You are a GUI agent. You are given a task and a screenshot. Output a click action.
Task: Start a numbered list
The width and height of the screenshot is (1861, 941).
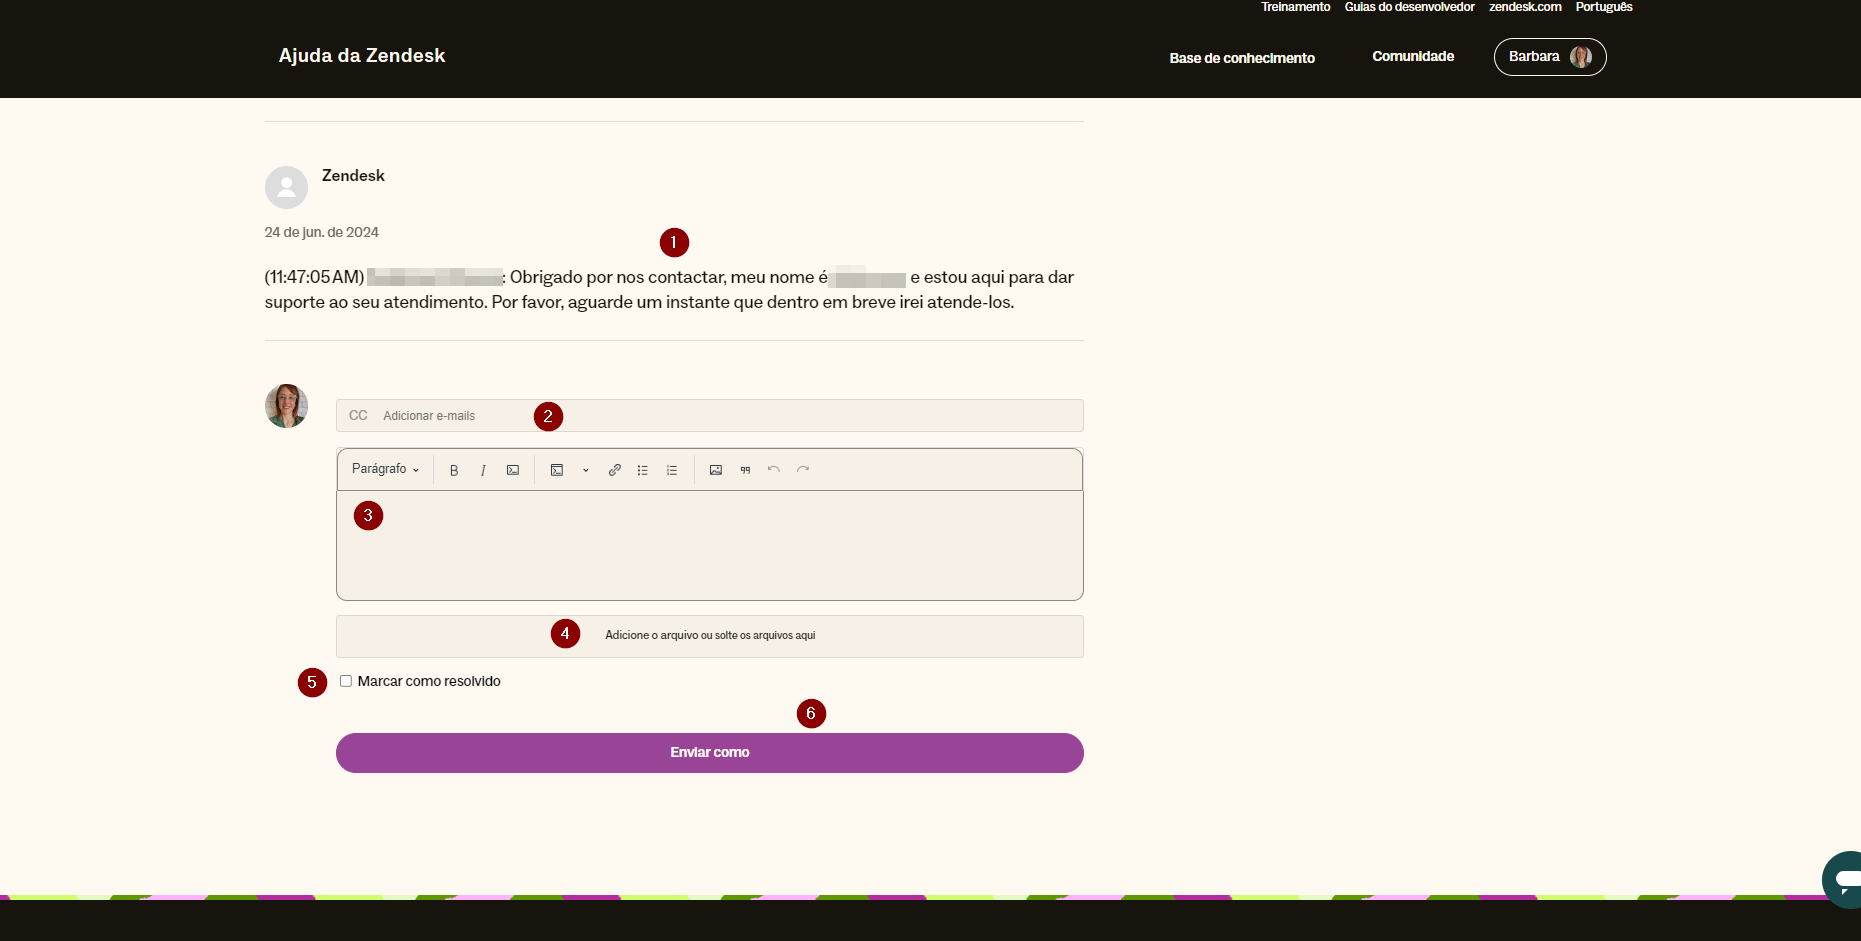[x=672, y=470]
